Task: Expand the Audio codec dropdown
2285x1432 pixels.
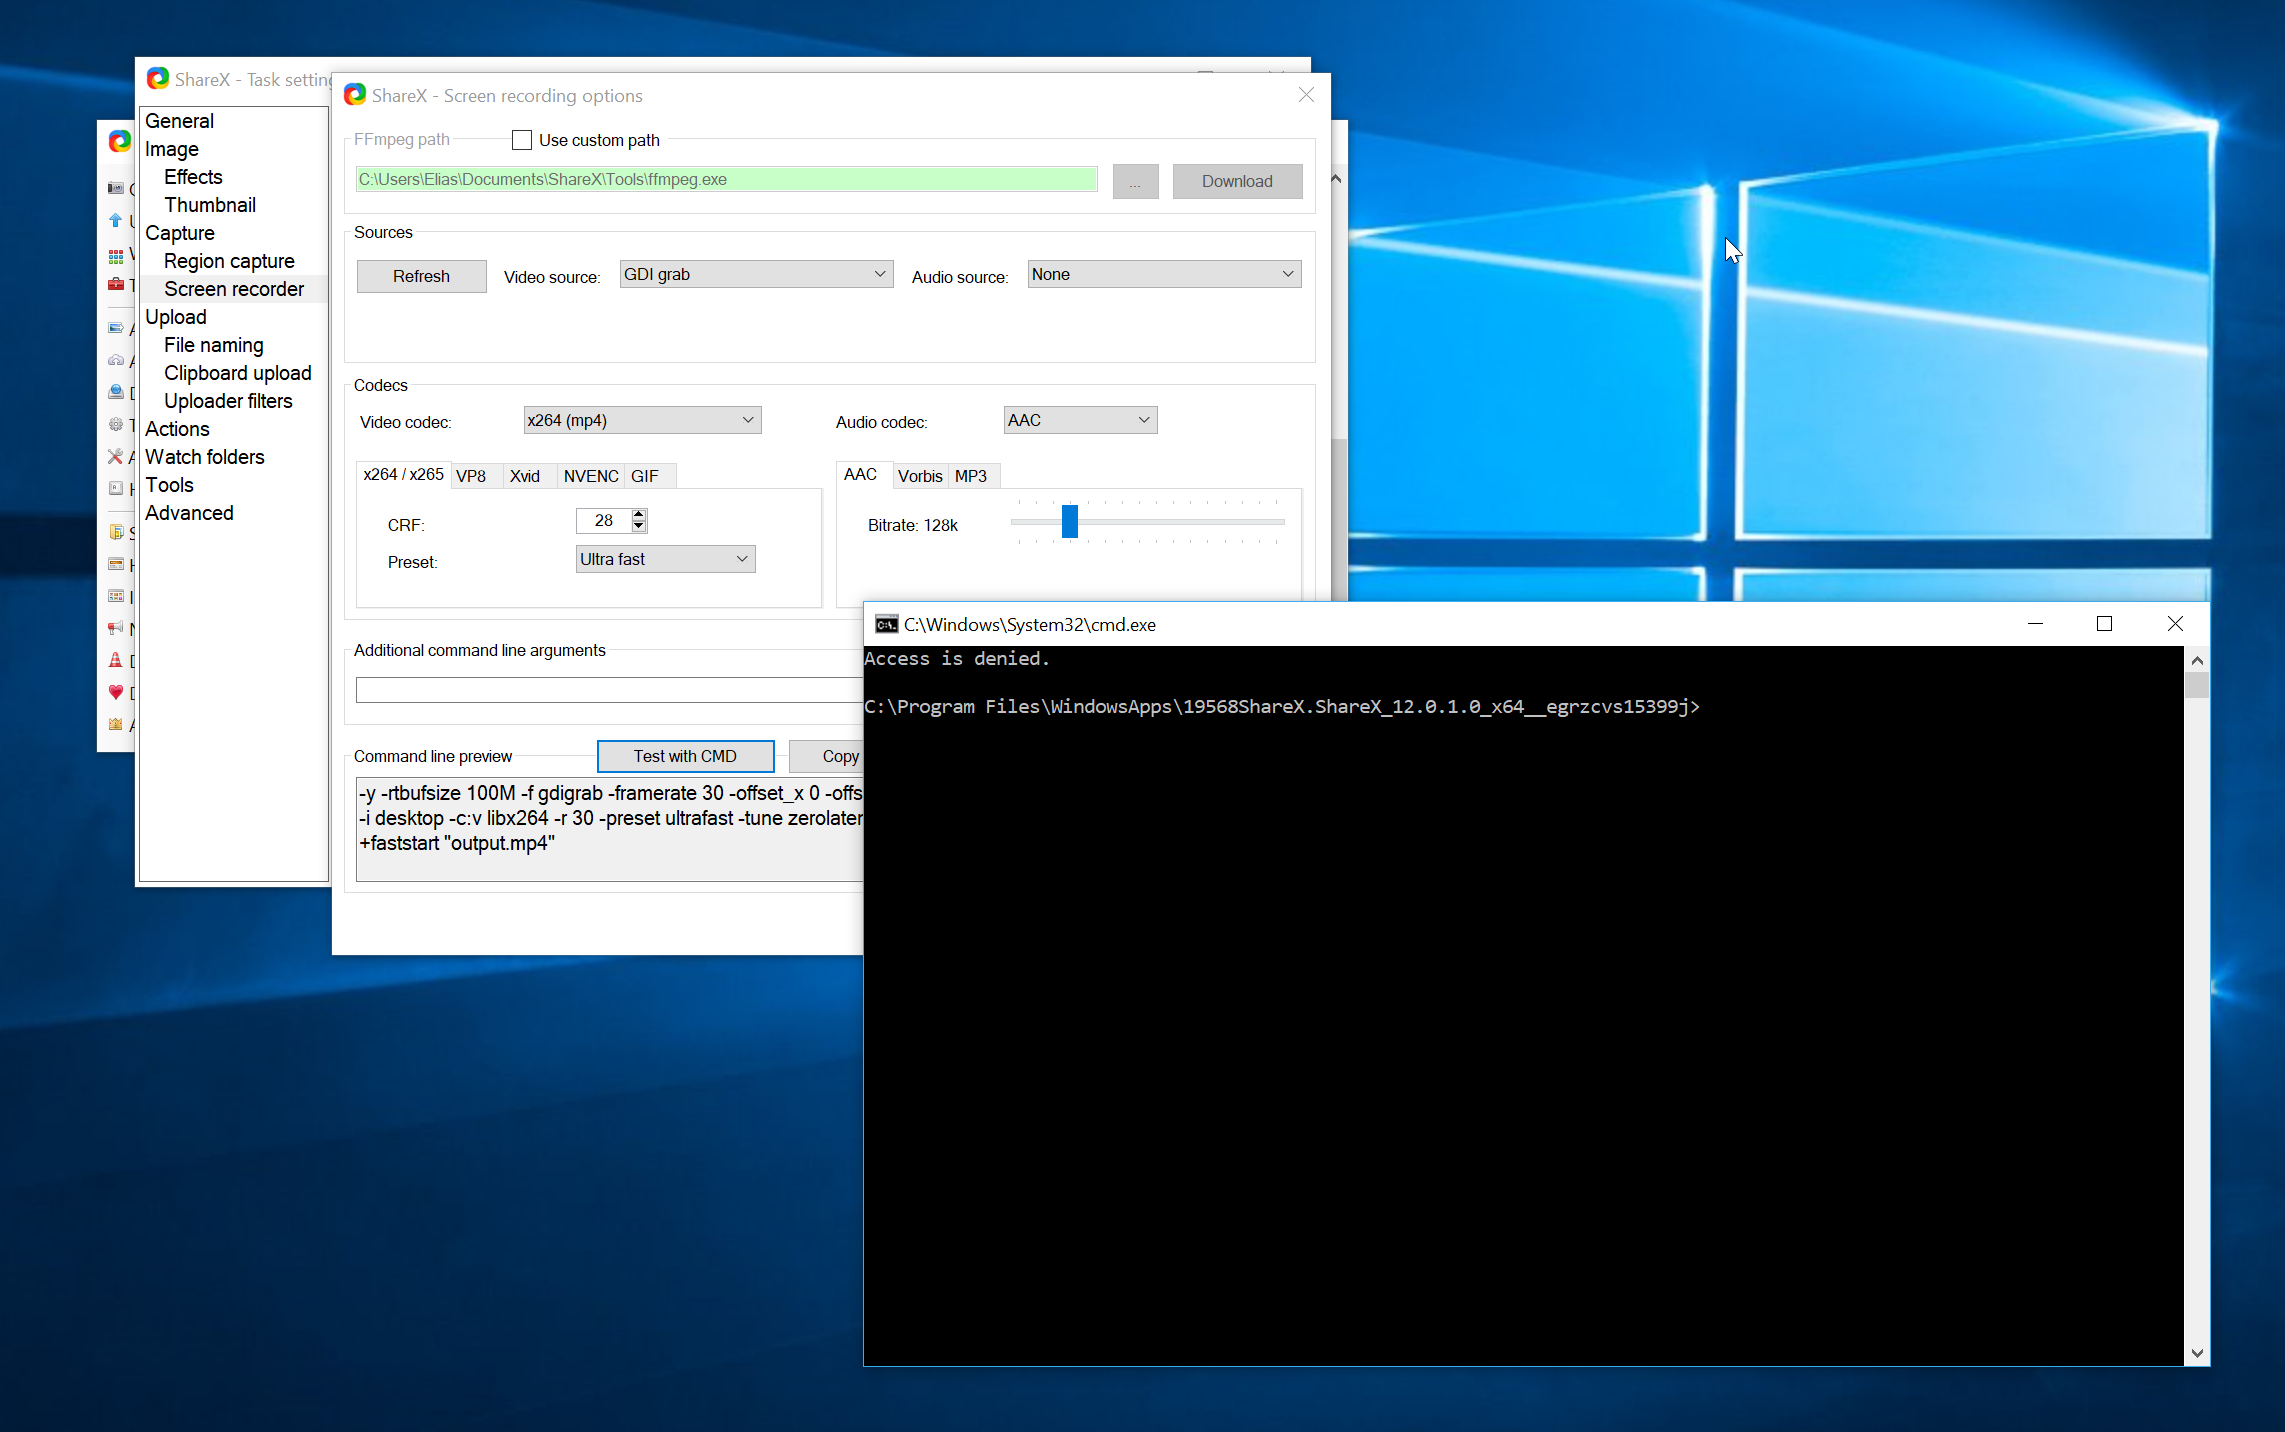Action: click(1080, 420)
